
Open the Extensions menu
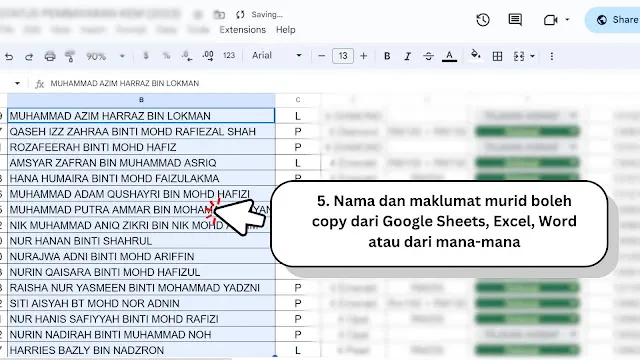[x=242, y=30]
